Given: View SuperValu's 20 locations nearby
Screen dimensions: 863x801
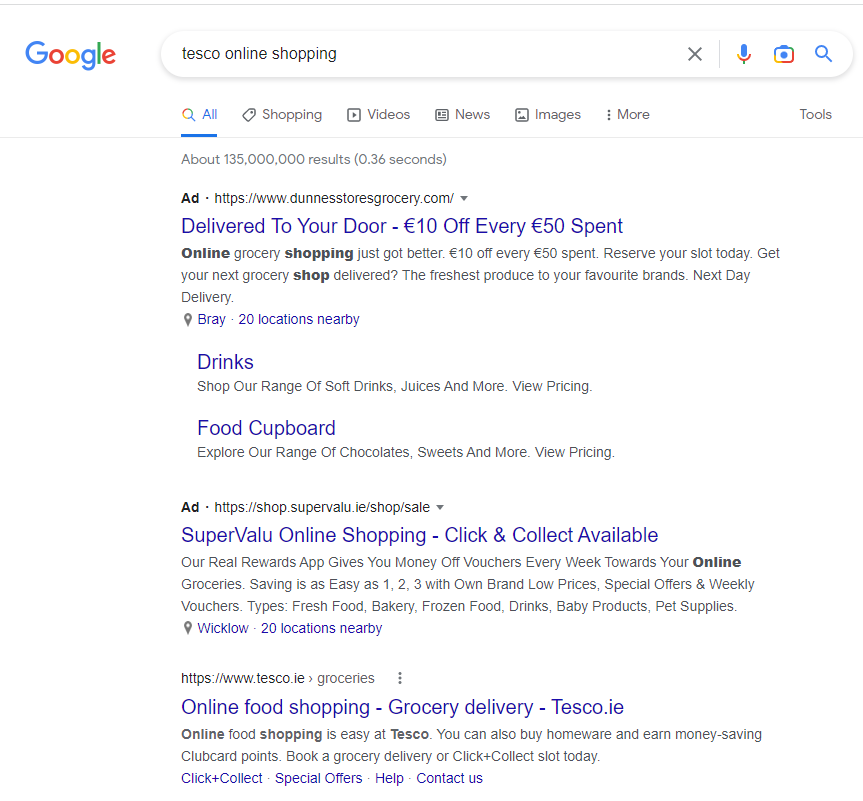Looking at the screenshot, I should [x=320, y=627].
